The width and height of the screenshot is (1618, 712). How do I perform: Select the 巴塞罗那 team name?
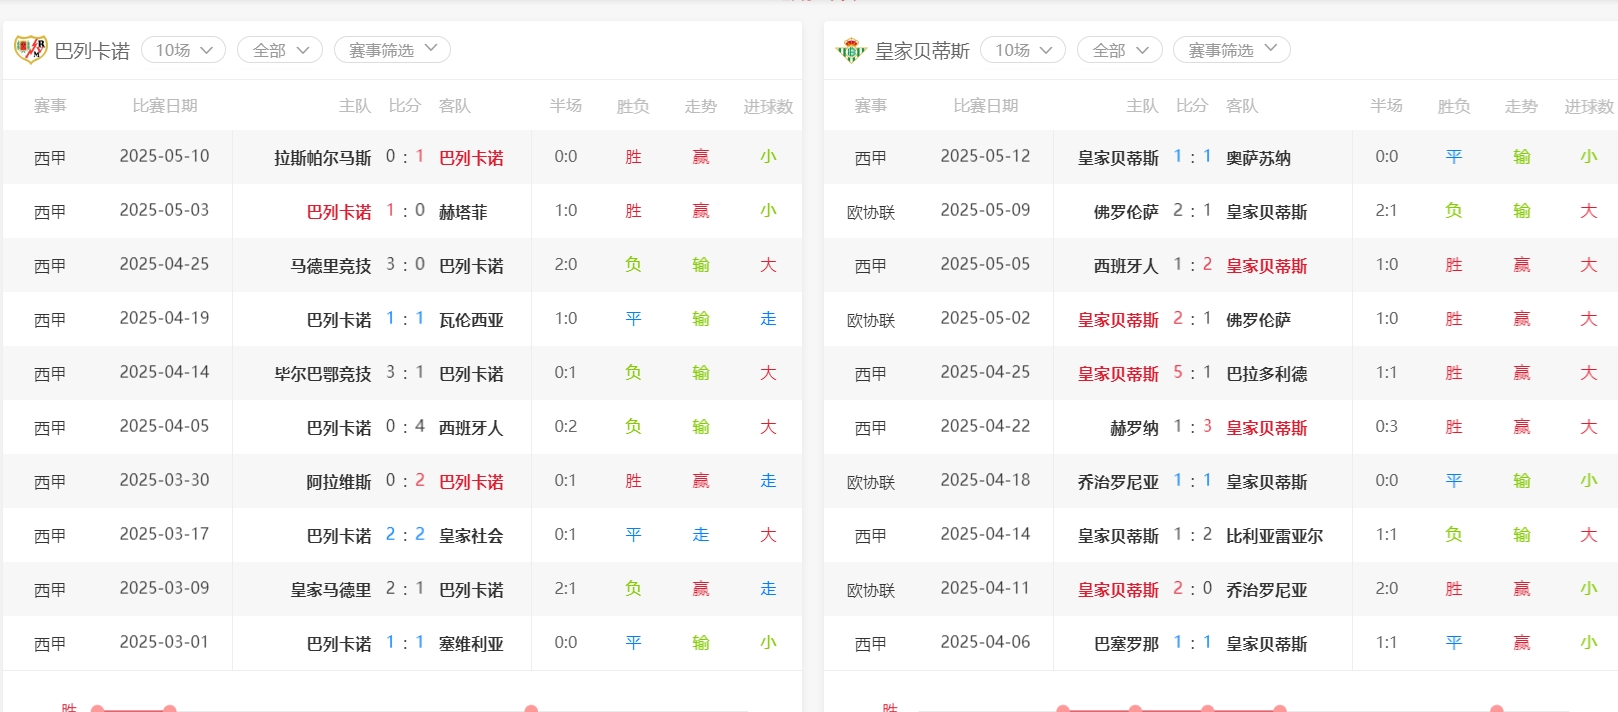(1126, 644)
